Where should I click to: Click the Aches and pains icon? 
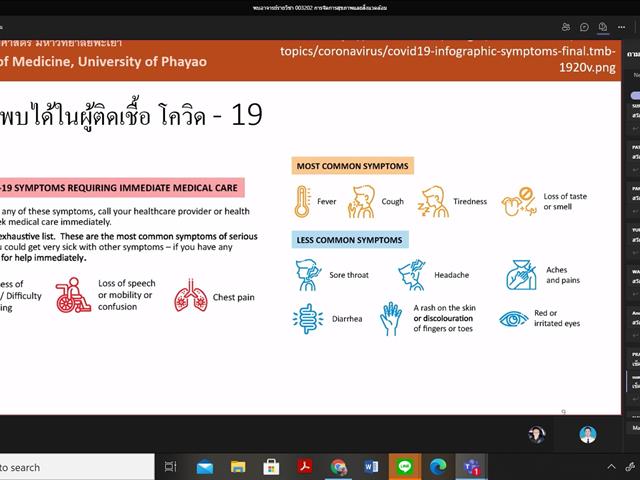click(521, 275)
